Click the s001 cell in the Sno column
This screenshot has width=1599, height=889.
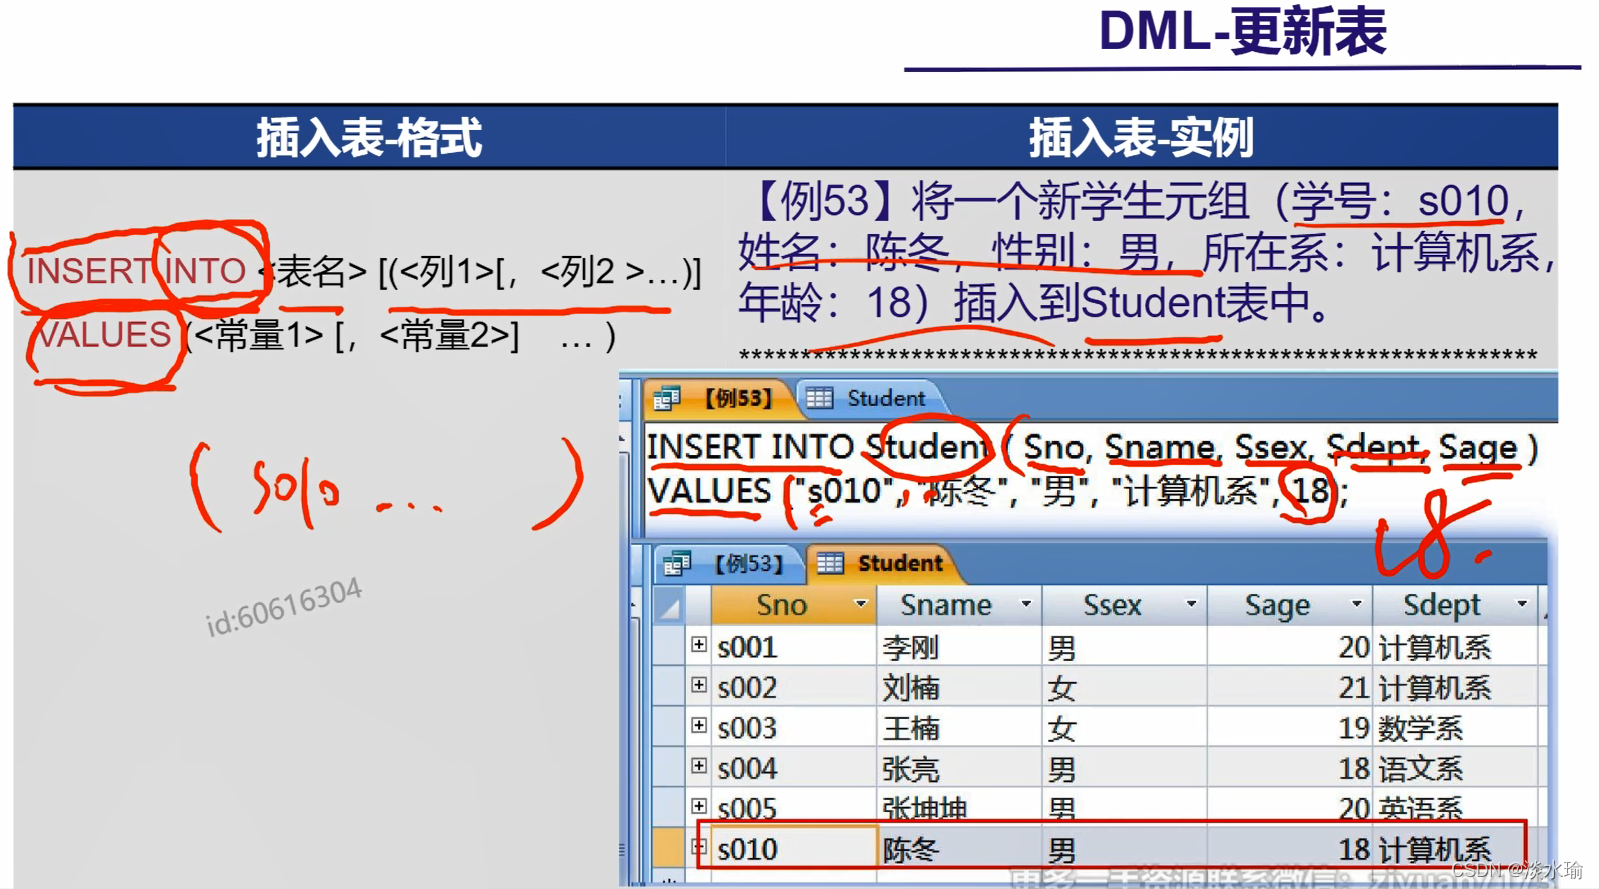point(793,647)
